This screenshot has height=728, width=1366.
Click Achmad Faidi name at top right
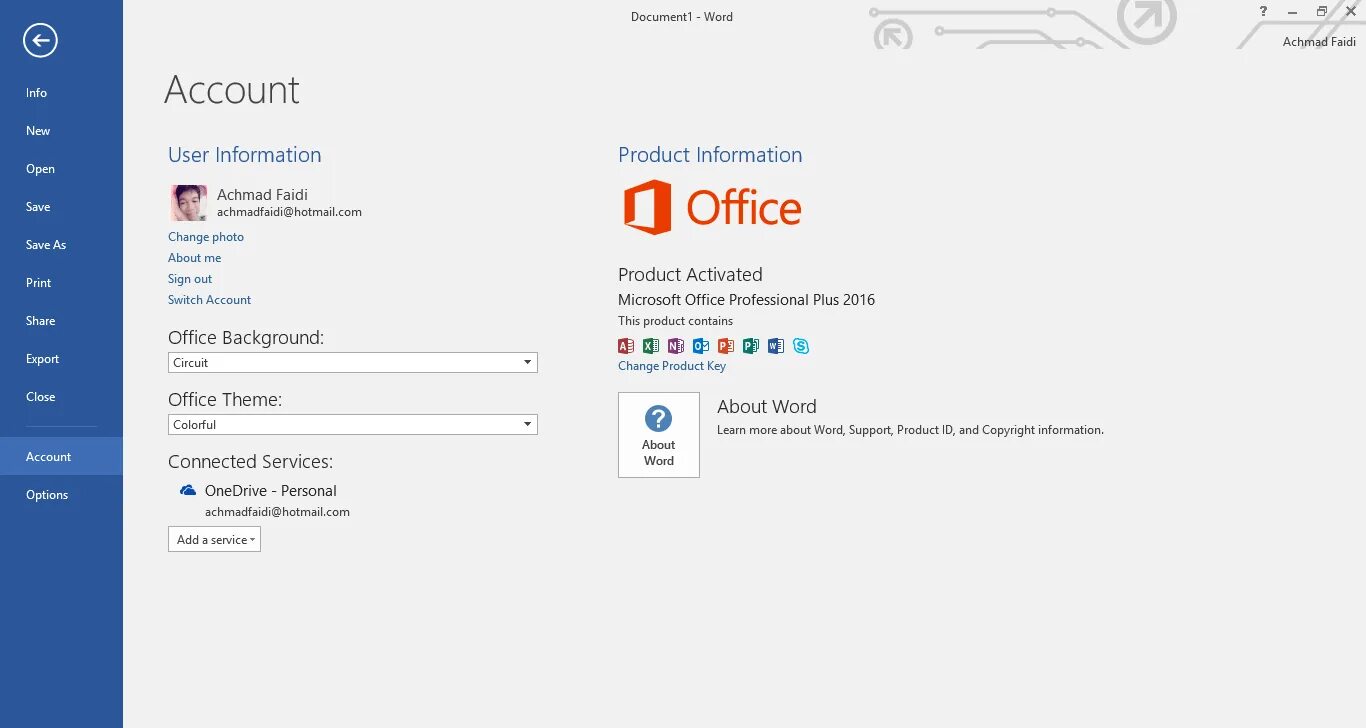pos(1319,42)
